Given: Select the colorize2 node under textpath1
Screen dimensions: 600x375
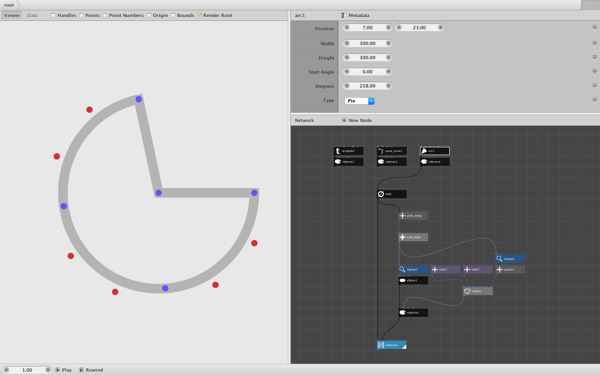Looking at the screenshot, I should (x=349, y=162).
